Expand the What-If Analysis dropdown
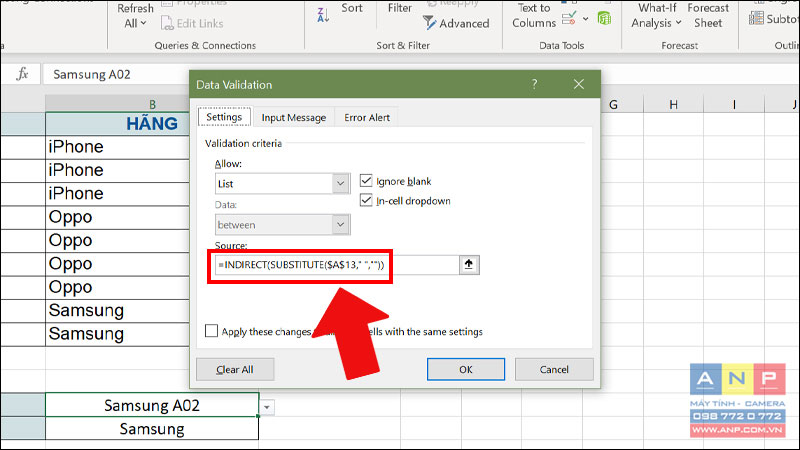Screen dimensions: 800x450 (x=679, y=23)
